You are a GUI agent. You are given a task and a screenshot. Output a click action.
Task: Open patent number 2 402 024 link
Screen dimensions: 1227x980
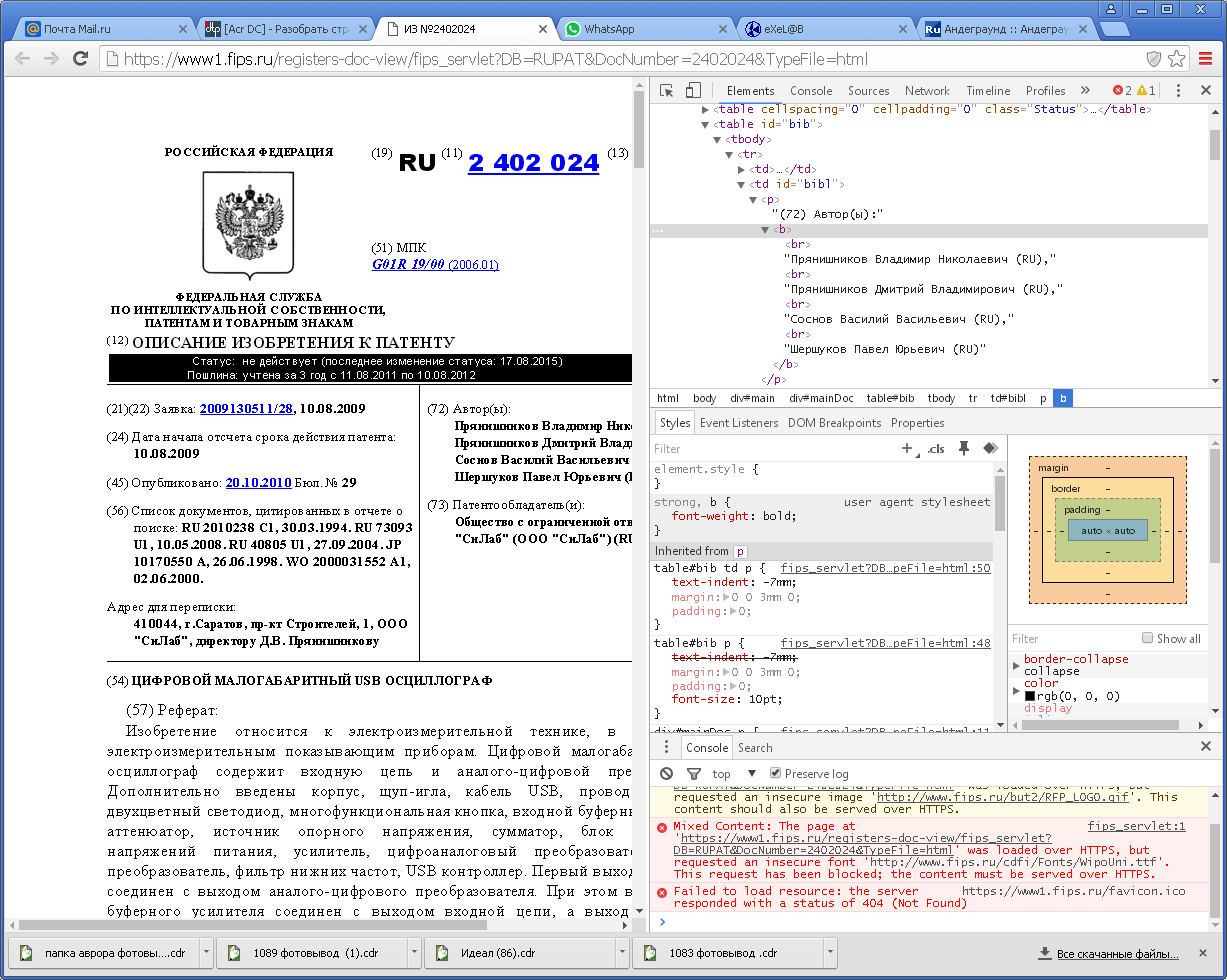pos(533,162)
